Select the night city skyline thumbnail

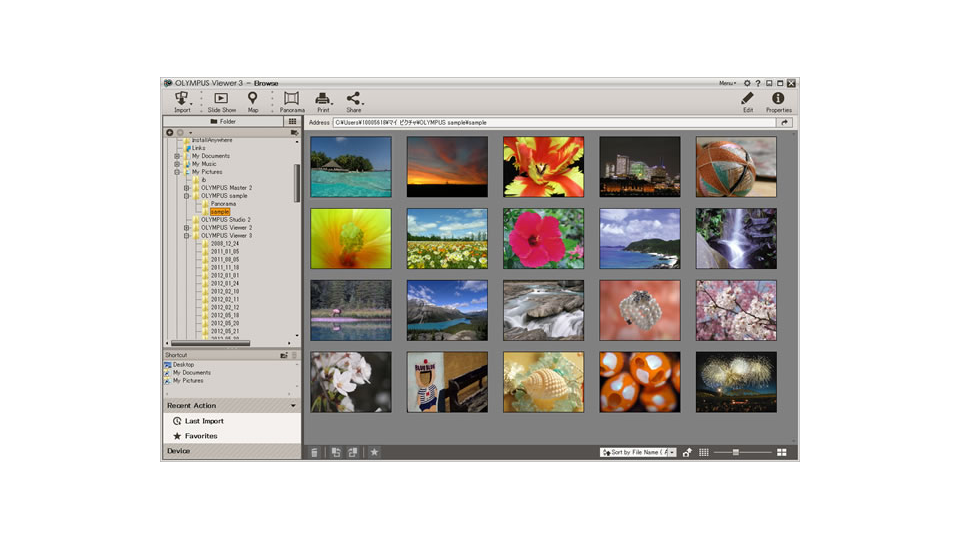point(640,167)
